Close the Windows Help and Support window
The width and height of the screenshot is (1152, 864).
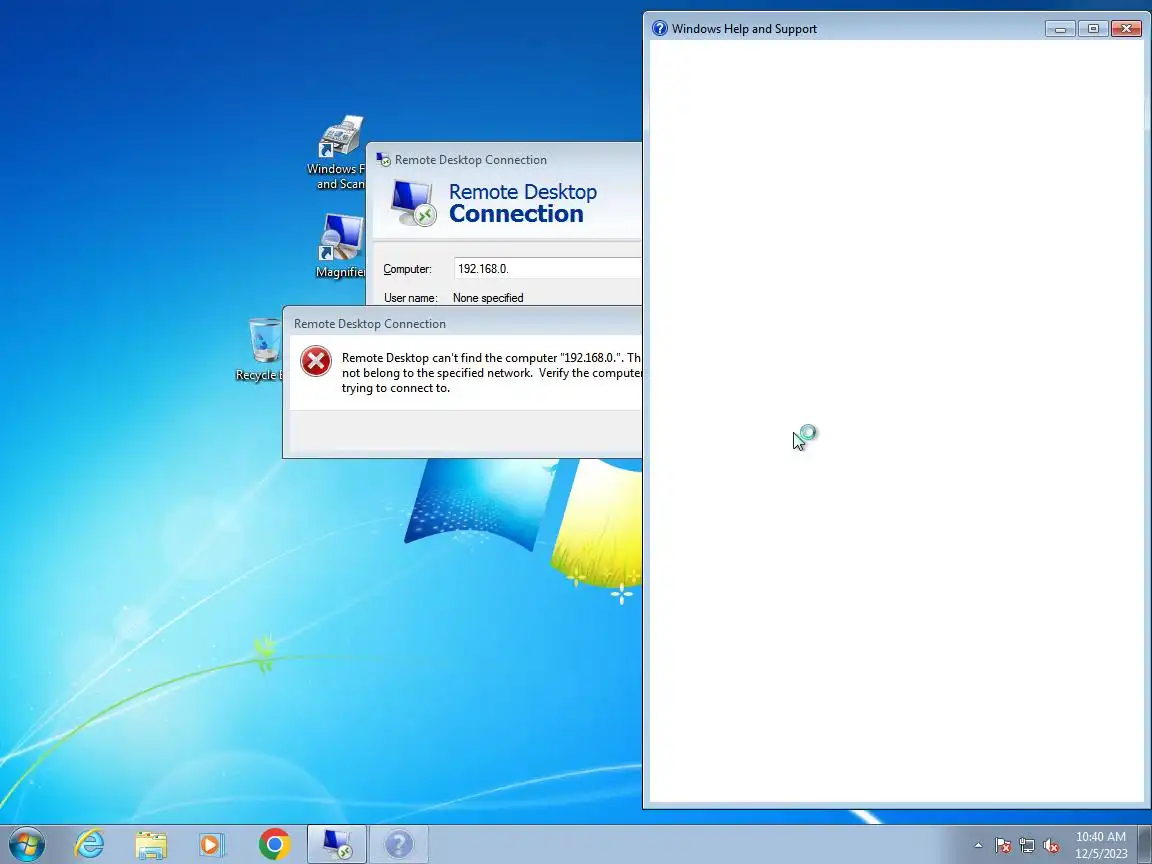(x=1126, y=29)
